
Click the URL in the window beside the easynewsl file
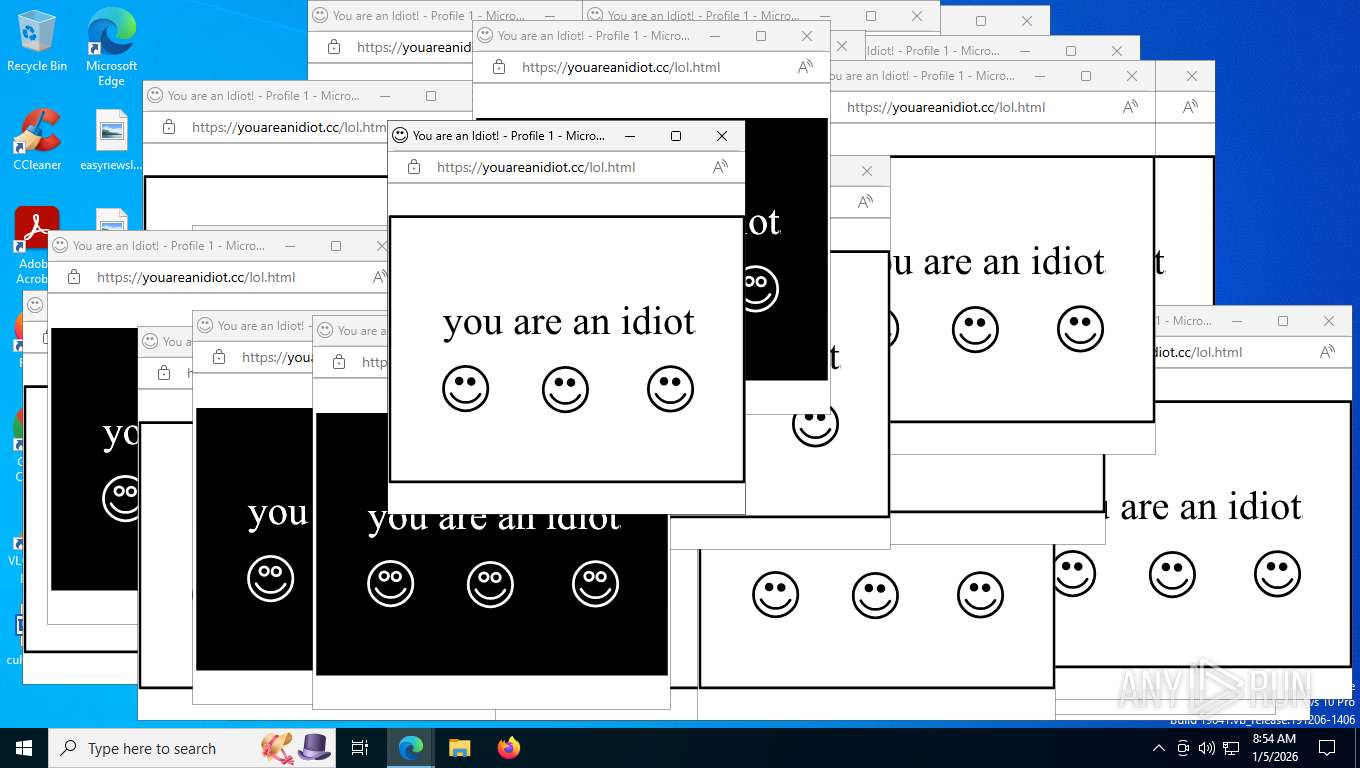point(289,127)
